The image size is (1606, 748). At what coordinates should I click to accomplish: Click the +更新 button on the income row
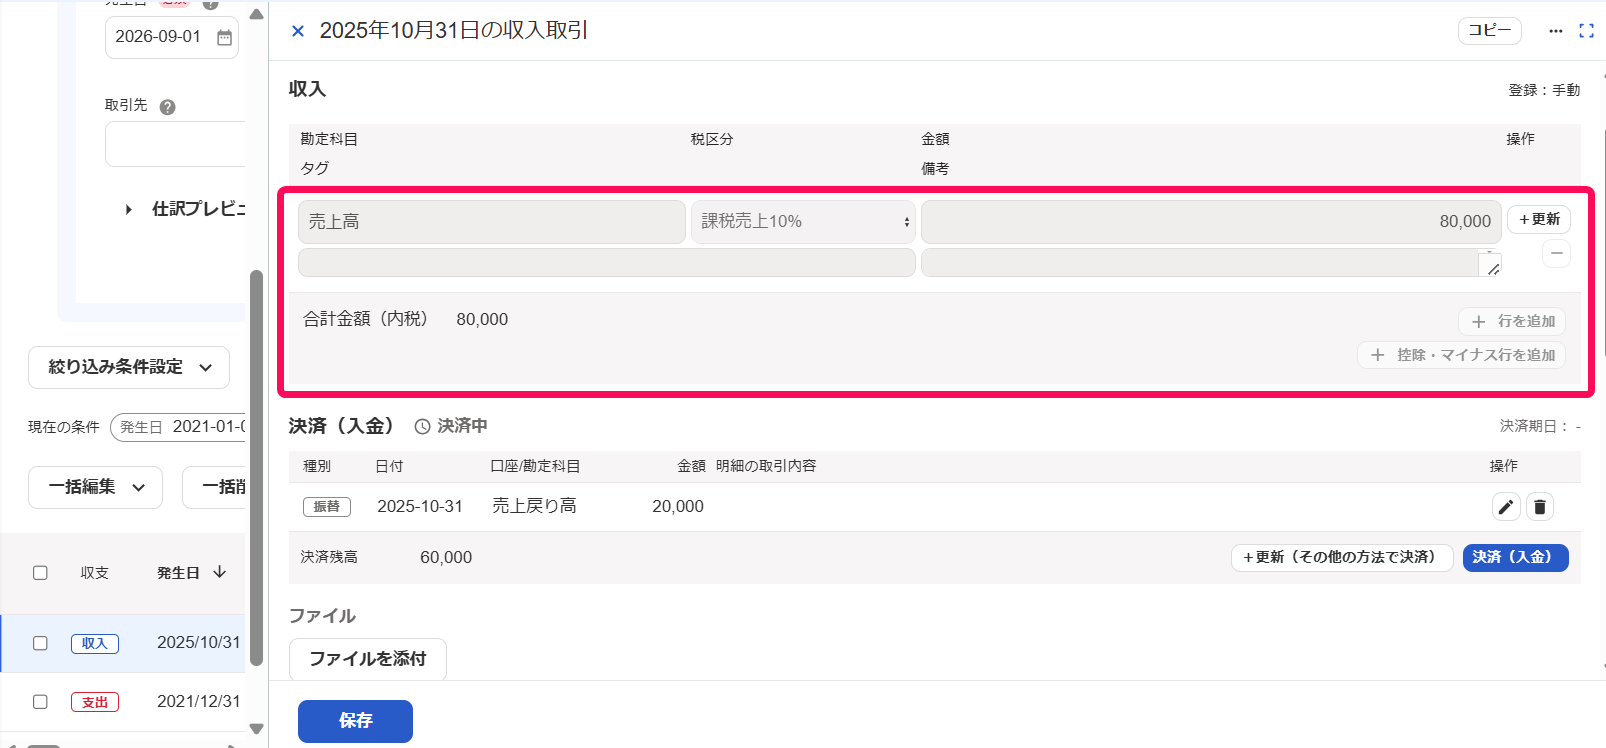[1539, 219]
